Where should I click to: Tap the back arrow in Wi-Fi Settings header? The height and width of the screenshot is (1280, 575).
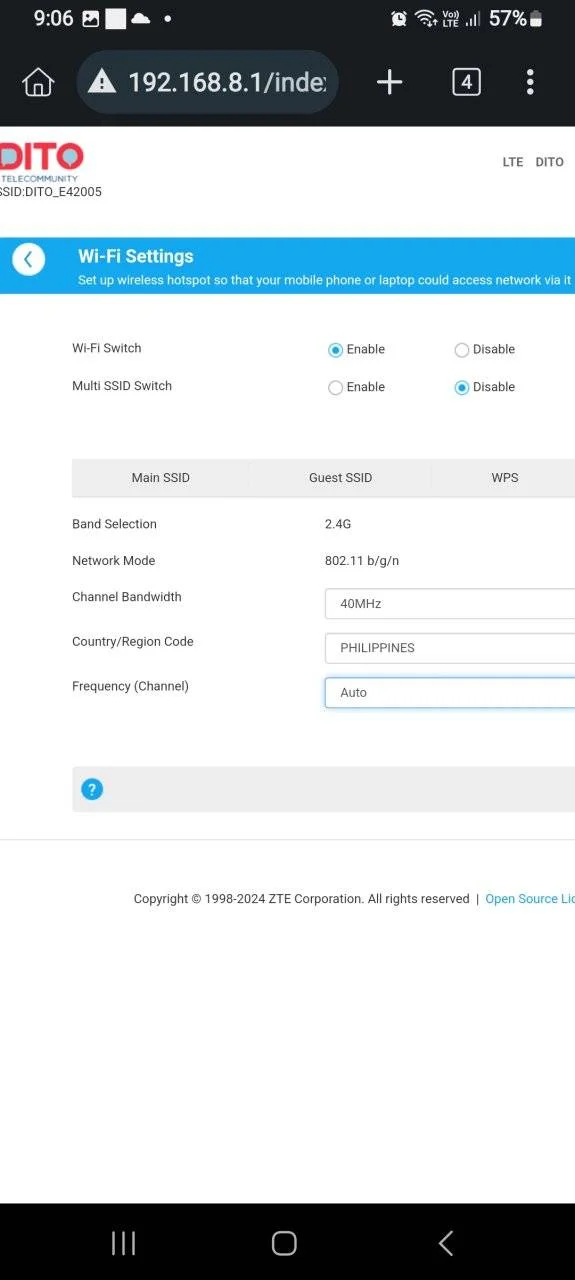[x=28, y=260]
